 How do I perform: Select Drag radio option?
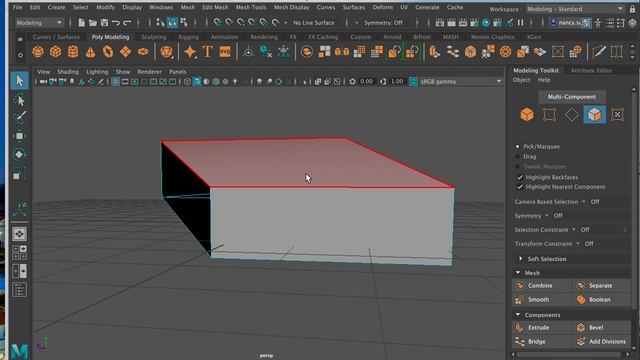tap(518, 156)
